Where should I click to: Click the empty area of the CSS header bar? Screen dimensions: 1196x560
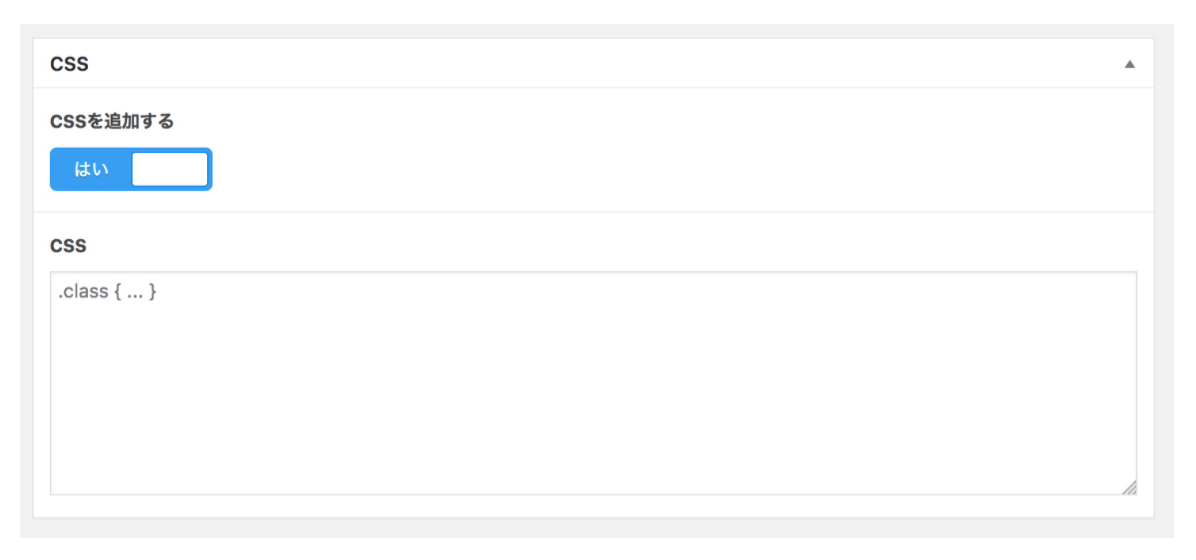(x=600, y=64)
